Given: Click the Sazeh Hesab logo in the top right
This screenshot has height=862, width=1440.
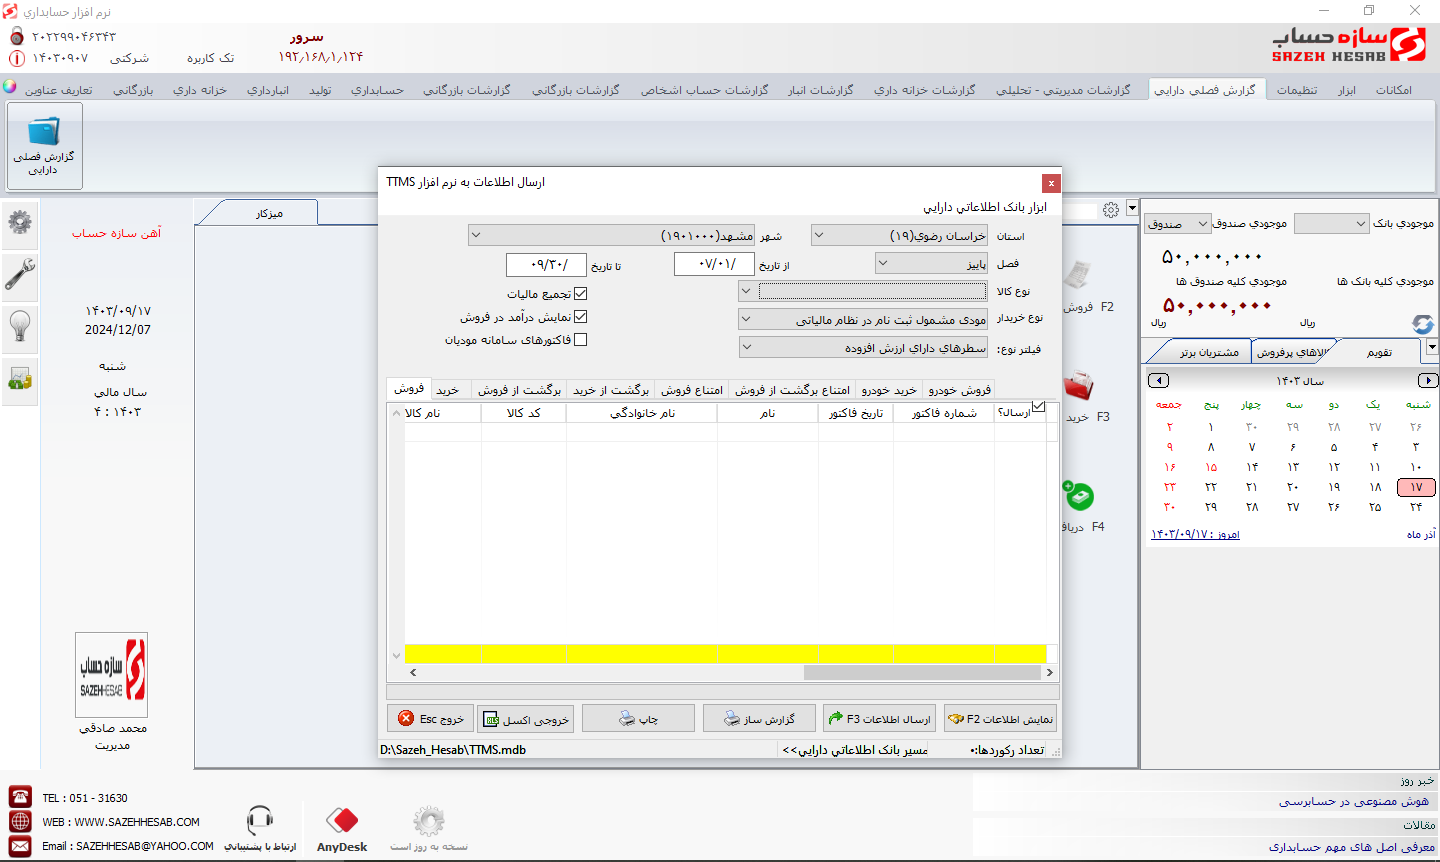Looking at the screenshot, I should [1349, 45].
